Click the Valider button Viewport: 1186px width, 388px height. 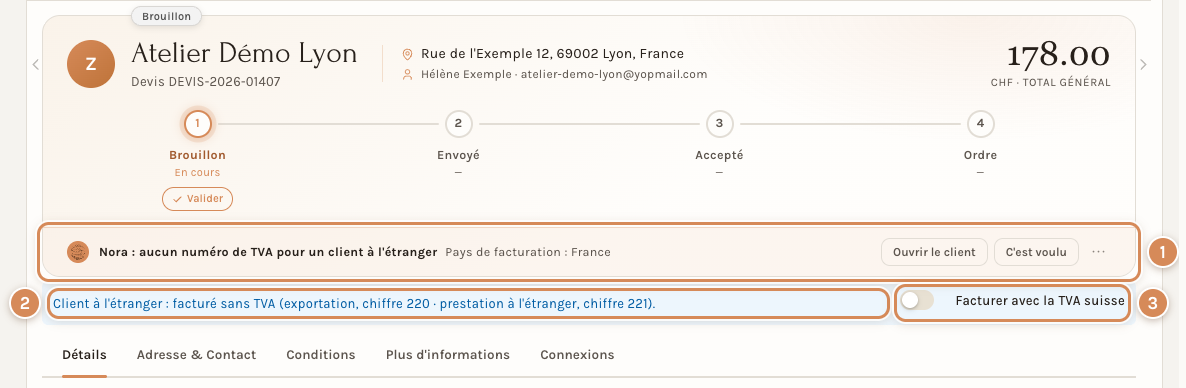[197, 199]
